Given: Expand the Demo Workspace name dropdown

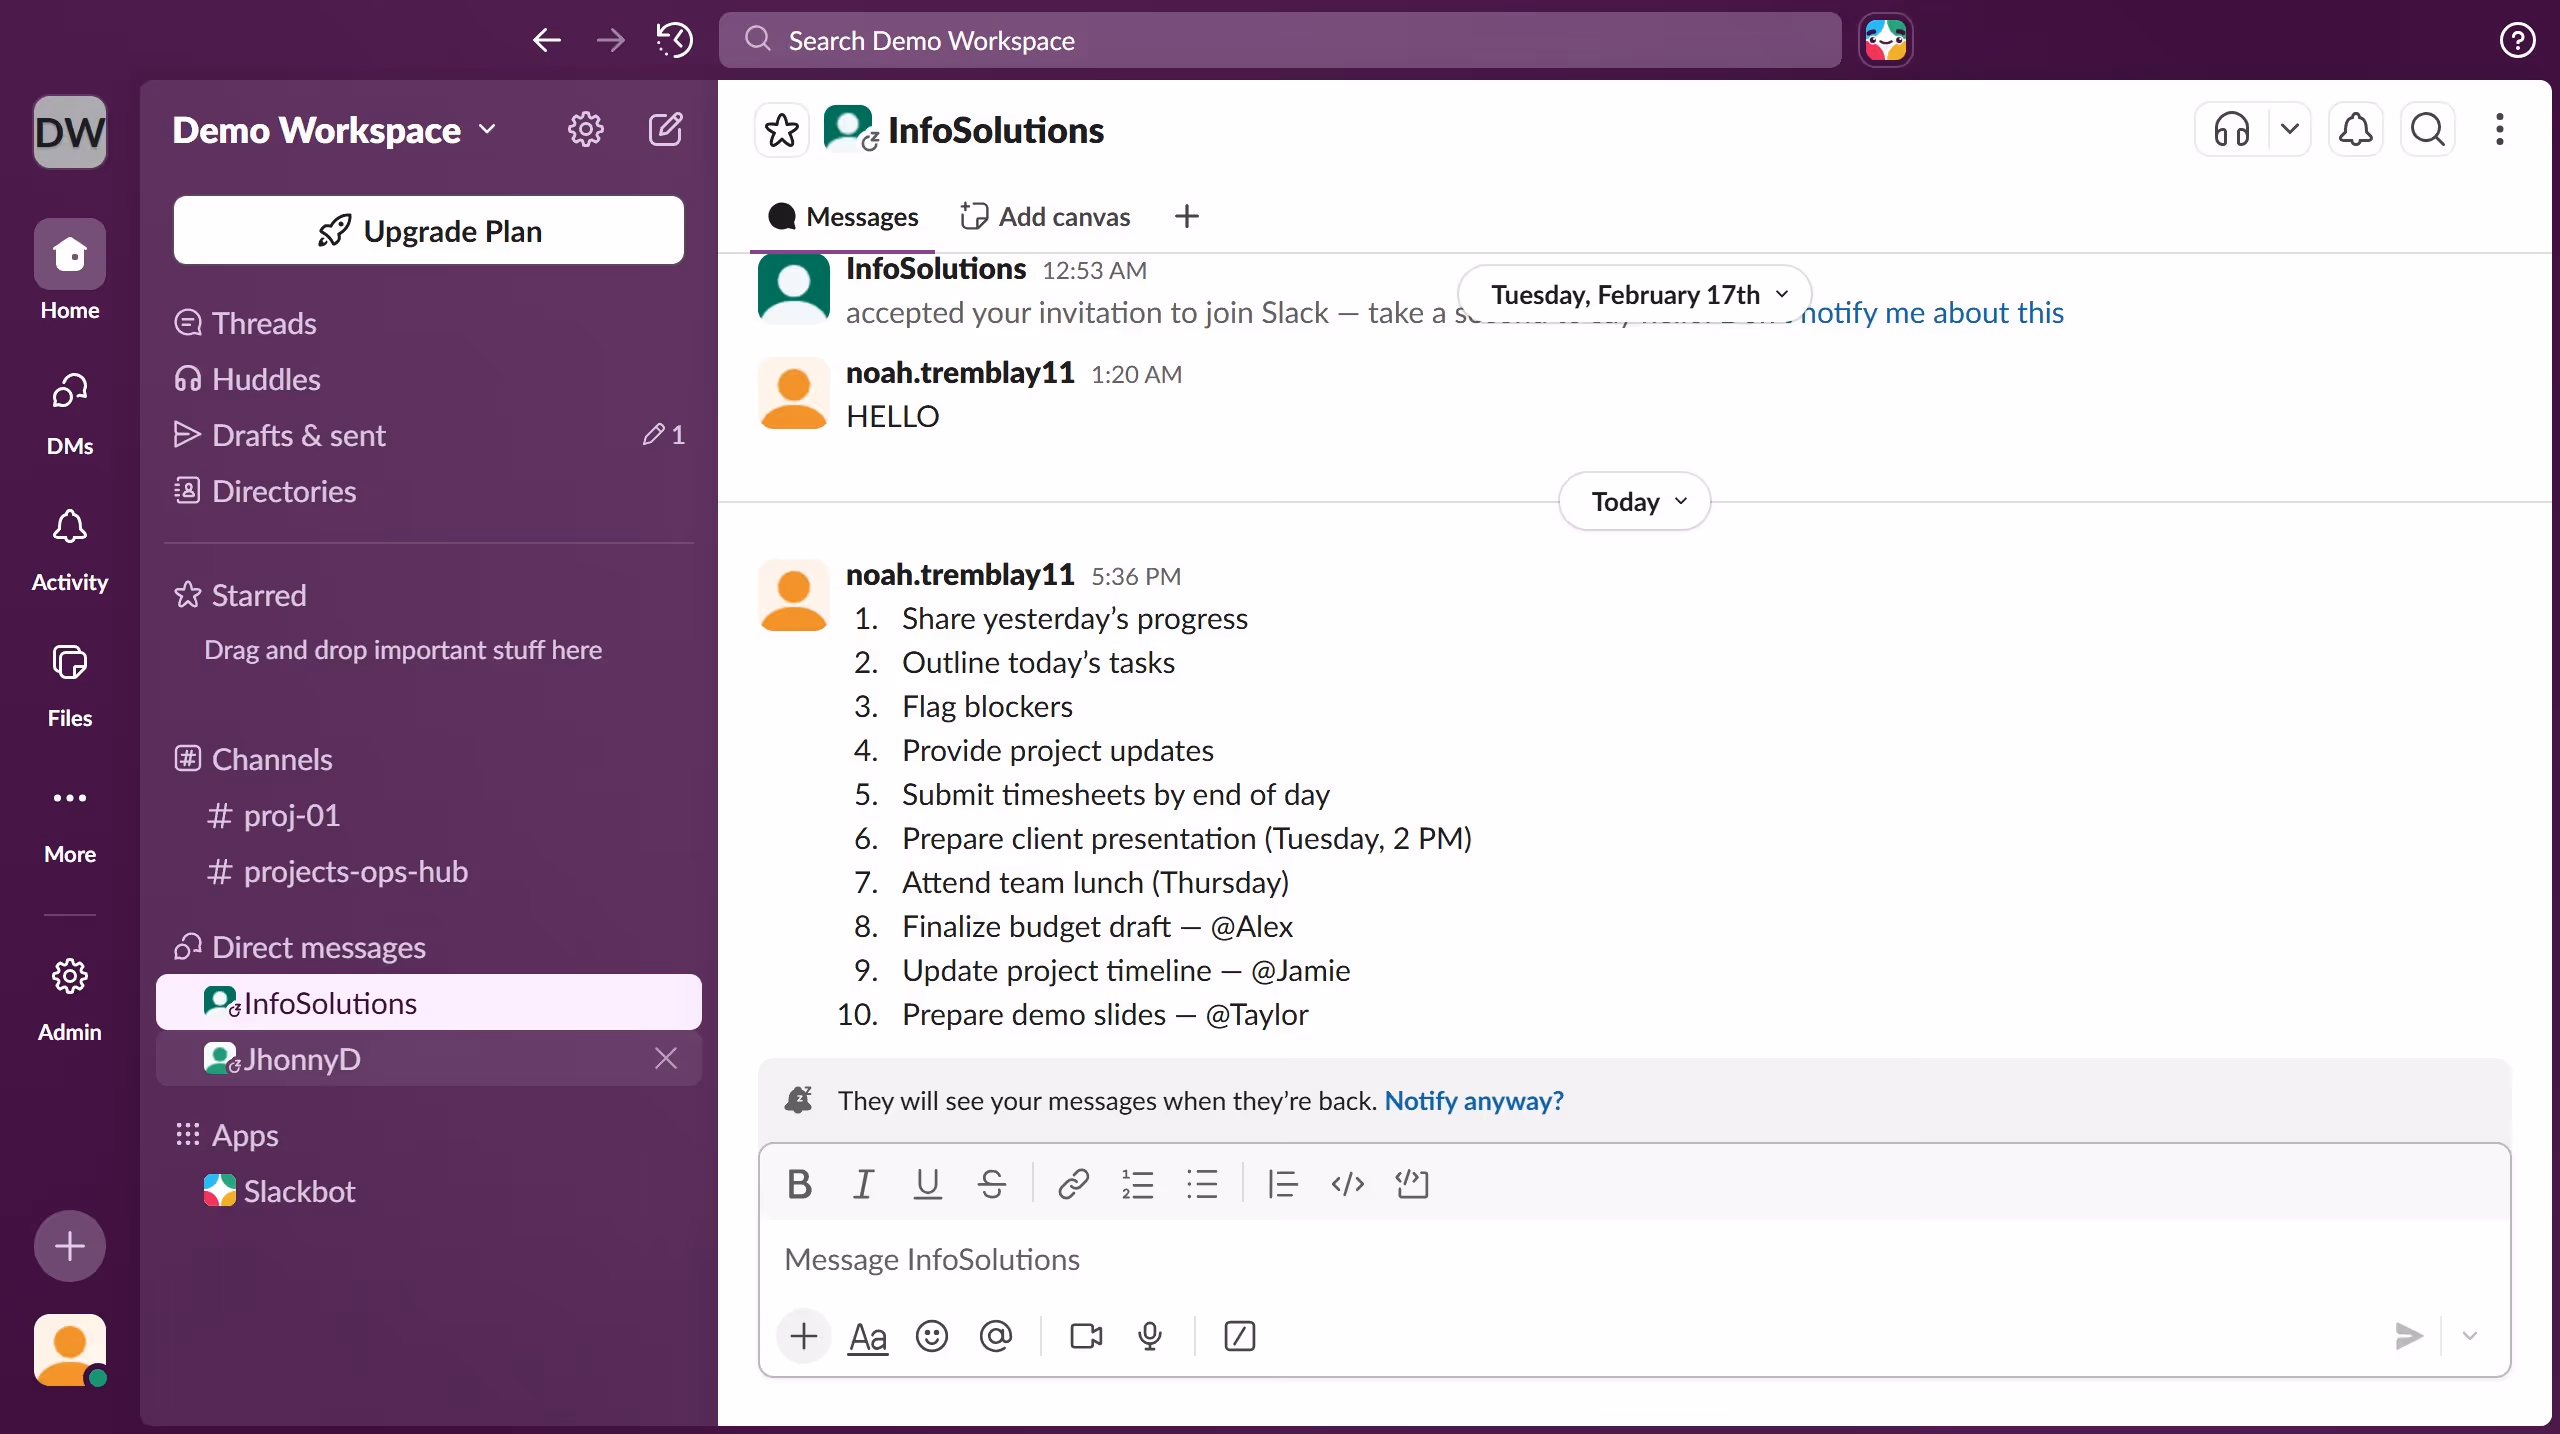Looking at the screenshot, I should pos(334,130).
